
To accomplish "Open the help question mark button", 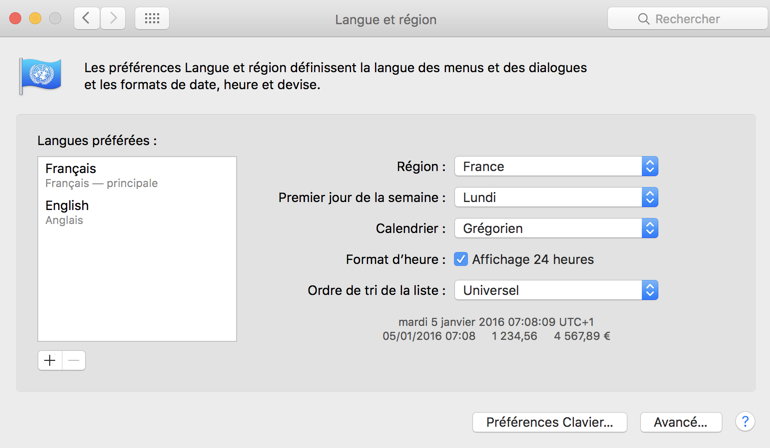I will 744,422.
